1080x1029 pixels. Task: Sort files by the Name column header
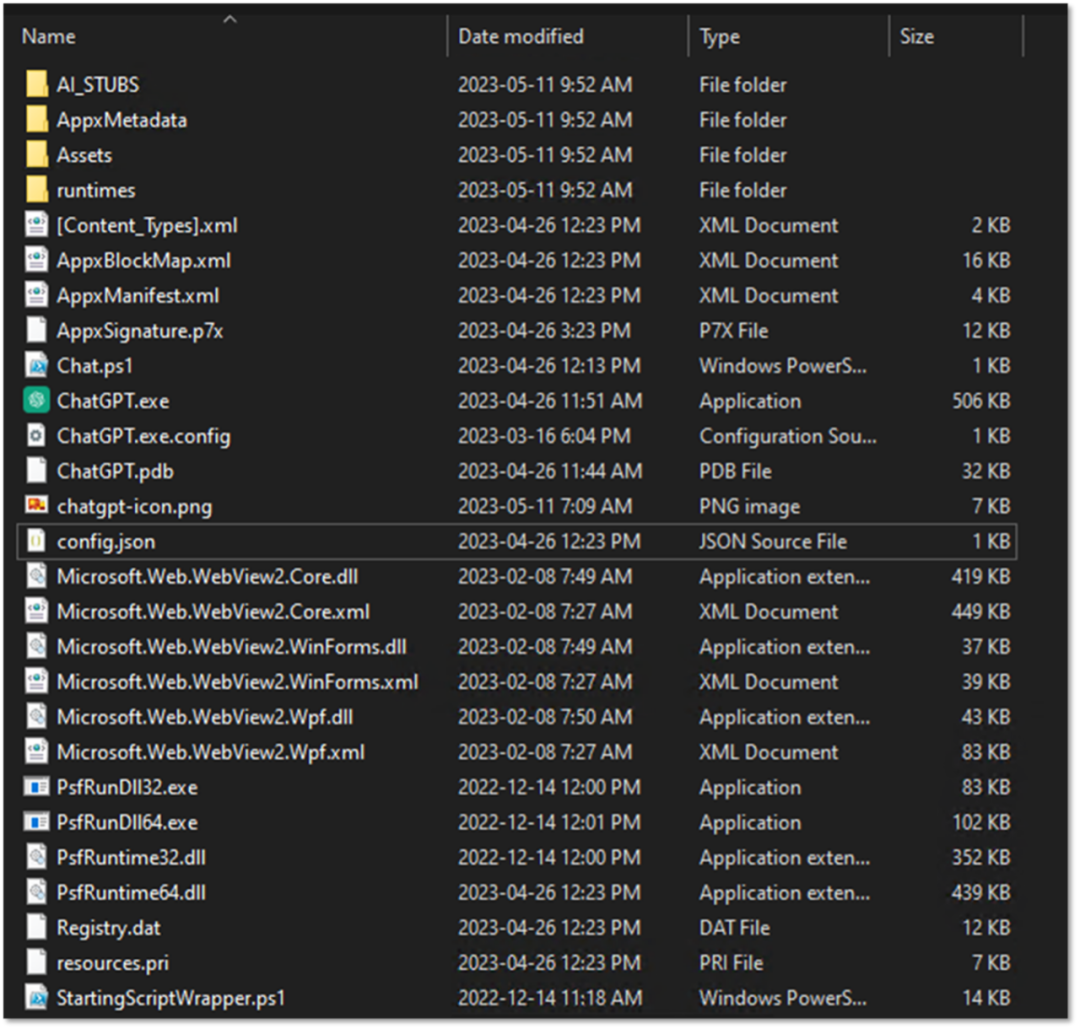[48, 36]
